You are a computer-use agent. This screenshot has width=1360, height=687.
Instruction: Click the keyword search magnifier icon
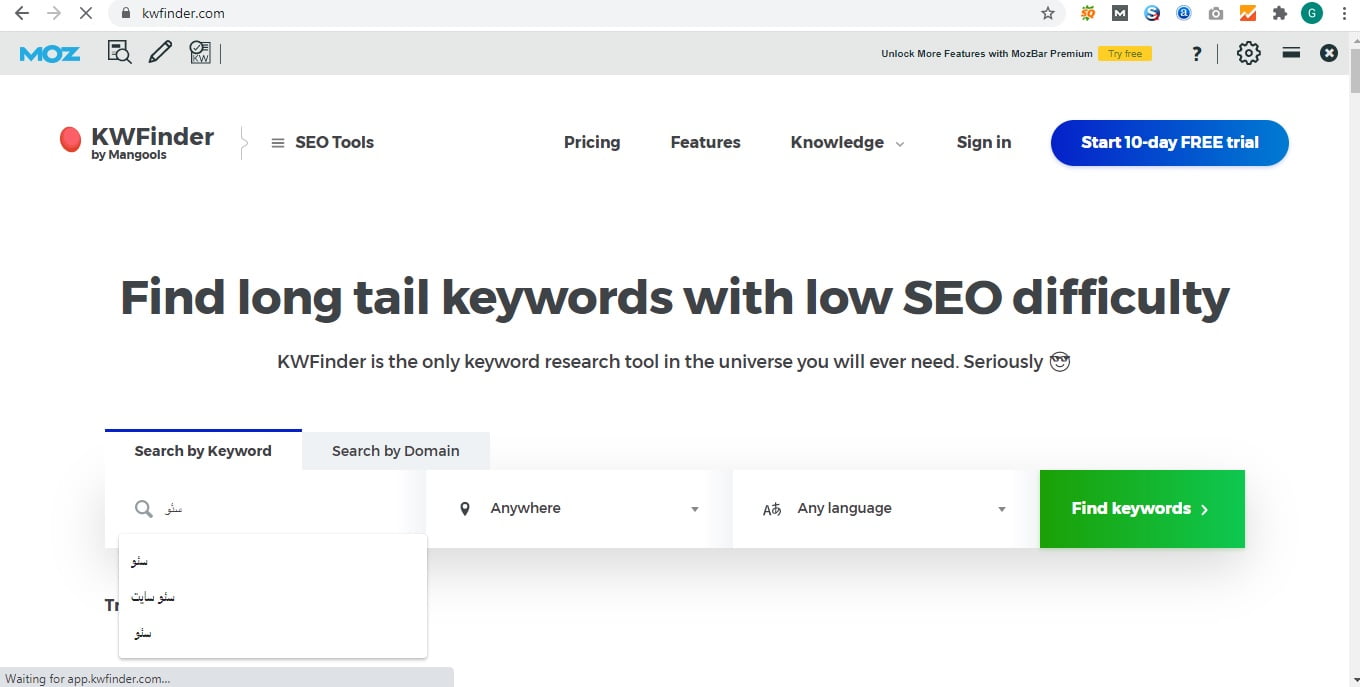click(144, 509)
